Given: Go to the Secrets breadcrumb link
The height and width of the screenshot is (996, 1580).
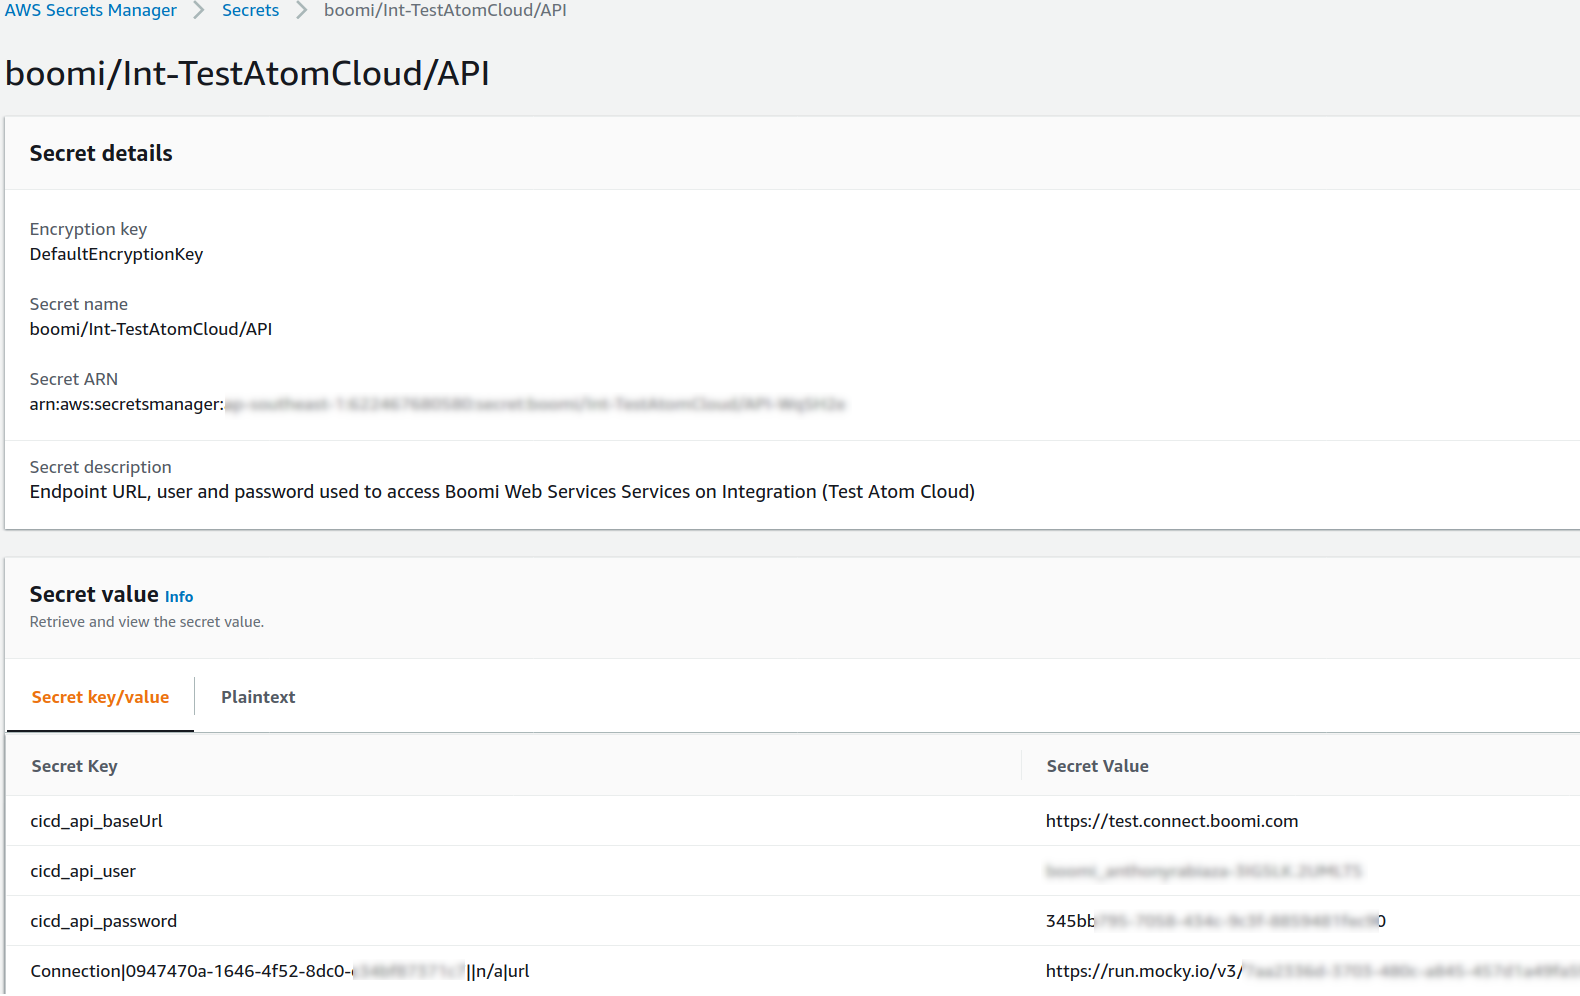Looking at the screenshot, I should (x=250, y=10).
